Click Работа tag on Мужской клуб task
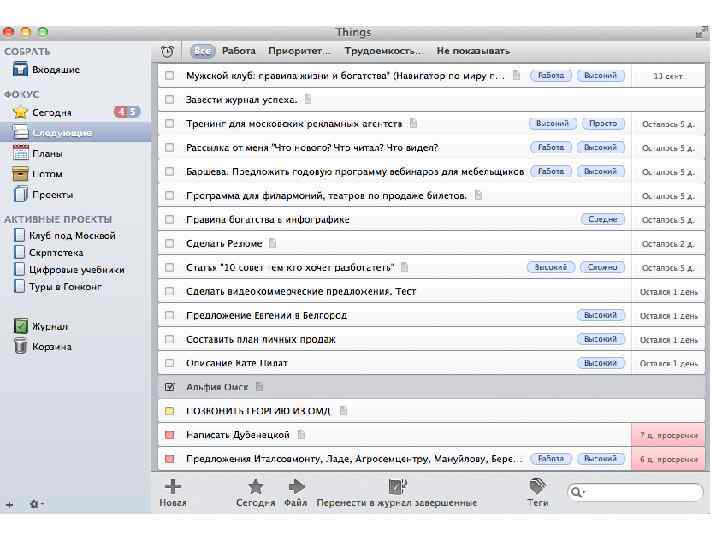The image size is (720, 540). (x=551, y=75)
